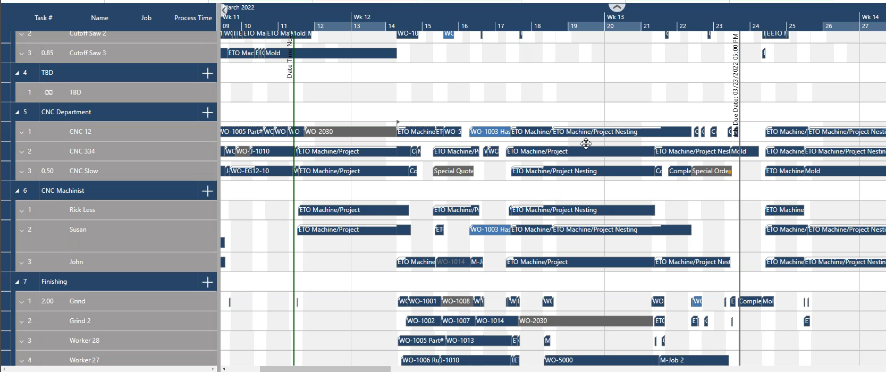Collapse the Finishing group

tap(16, 282)
